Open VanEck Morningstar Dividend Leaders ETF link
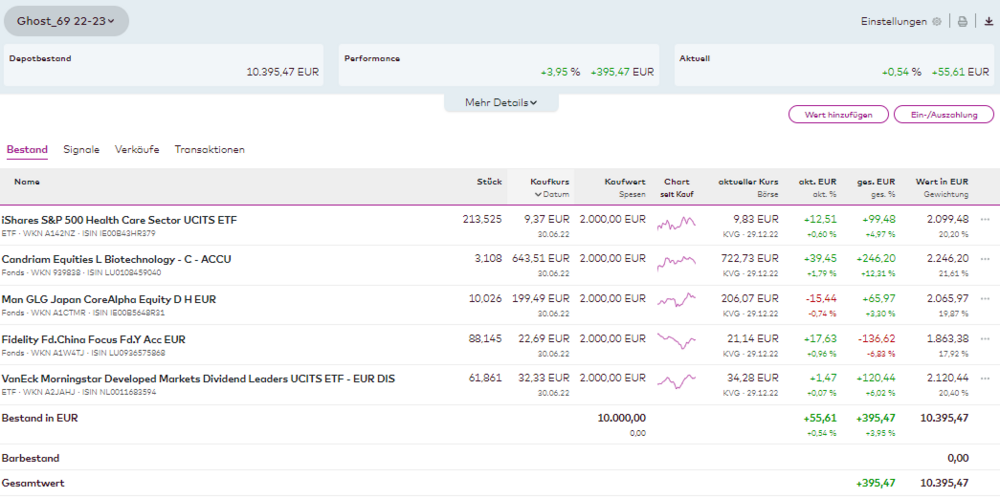1000x498 pixels. [x=198, y=379]
